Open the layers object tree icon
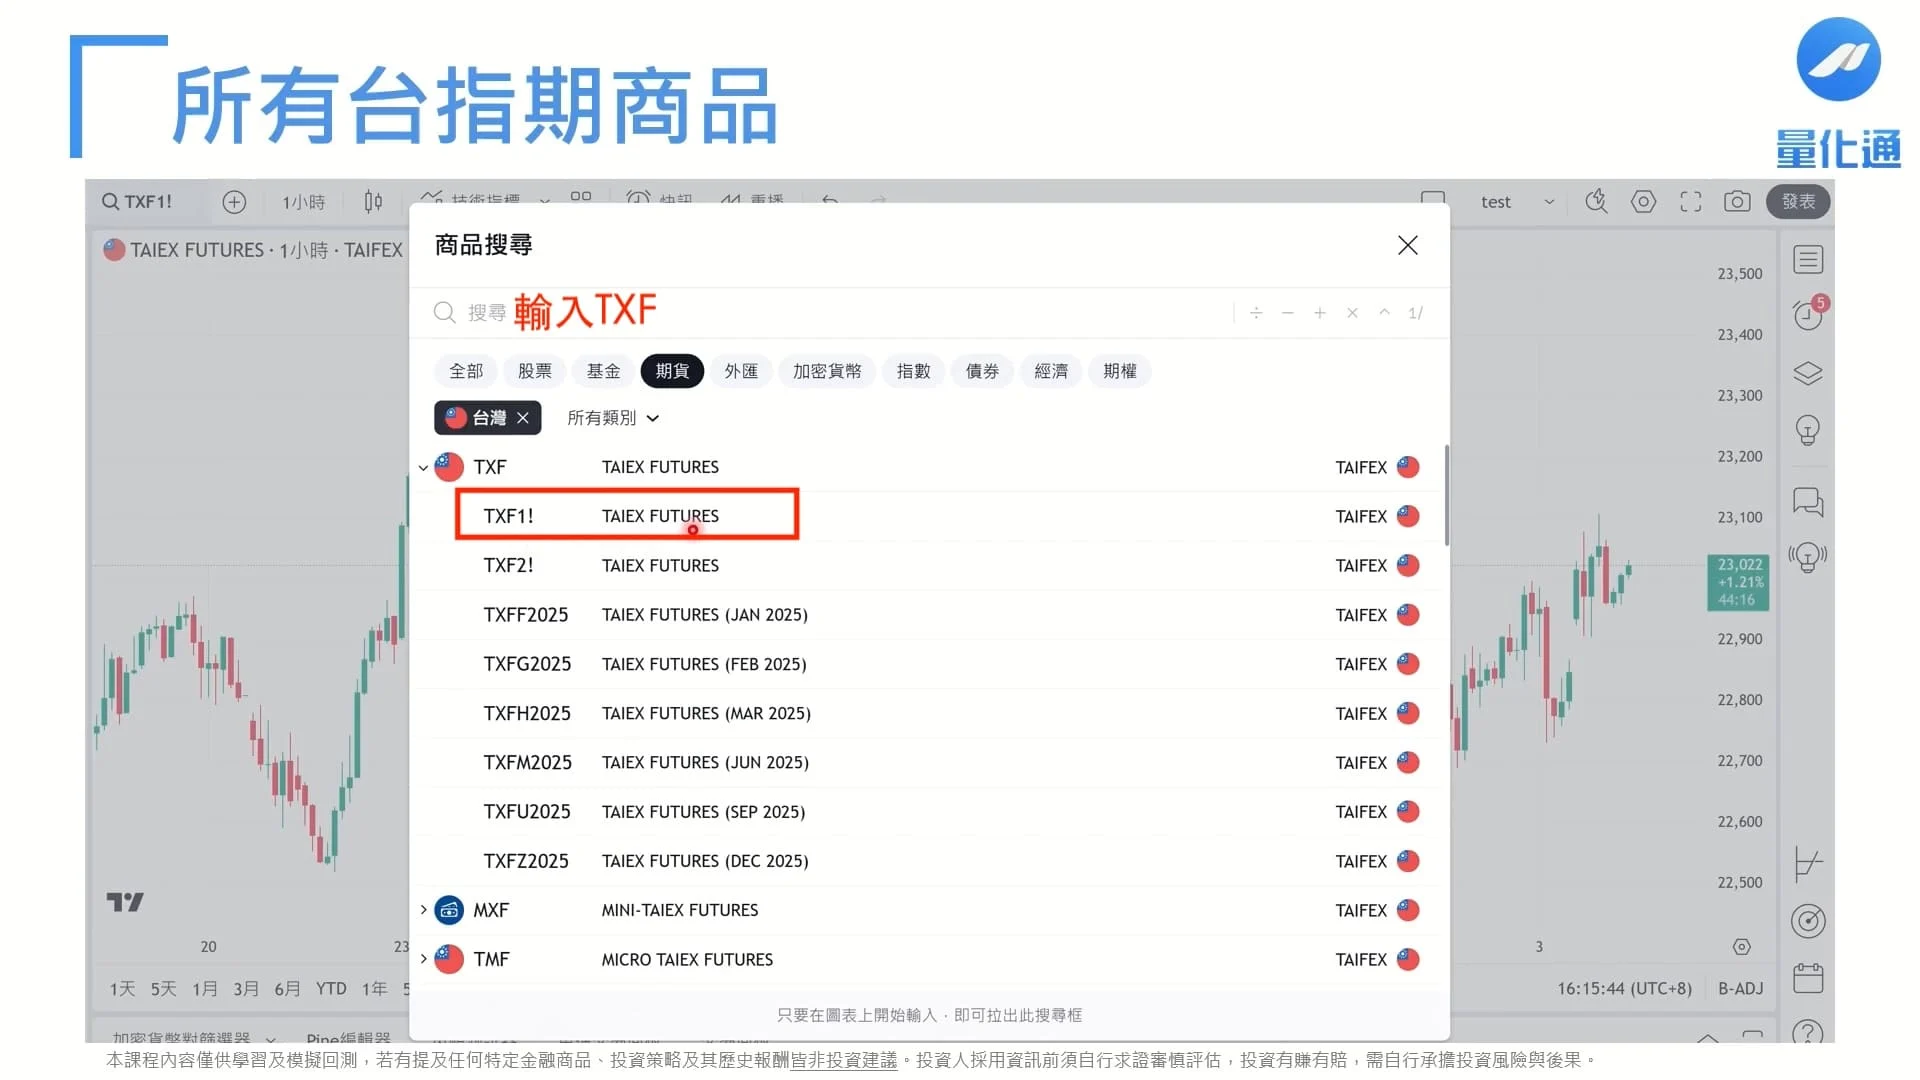The image size is (1920, 1080). click(x=1808, y=373)
